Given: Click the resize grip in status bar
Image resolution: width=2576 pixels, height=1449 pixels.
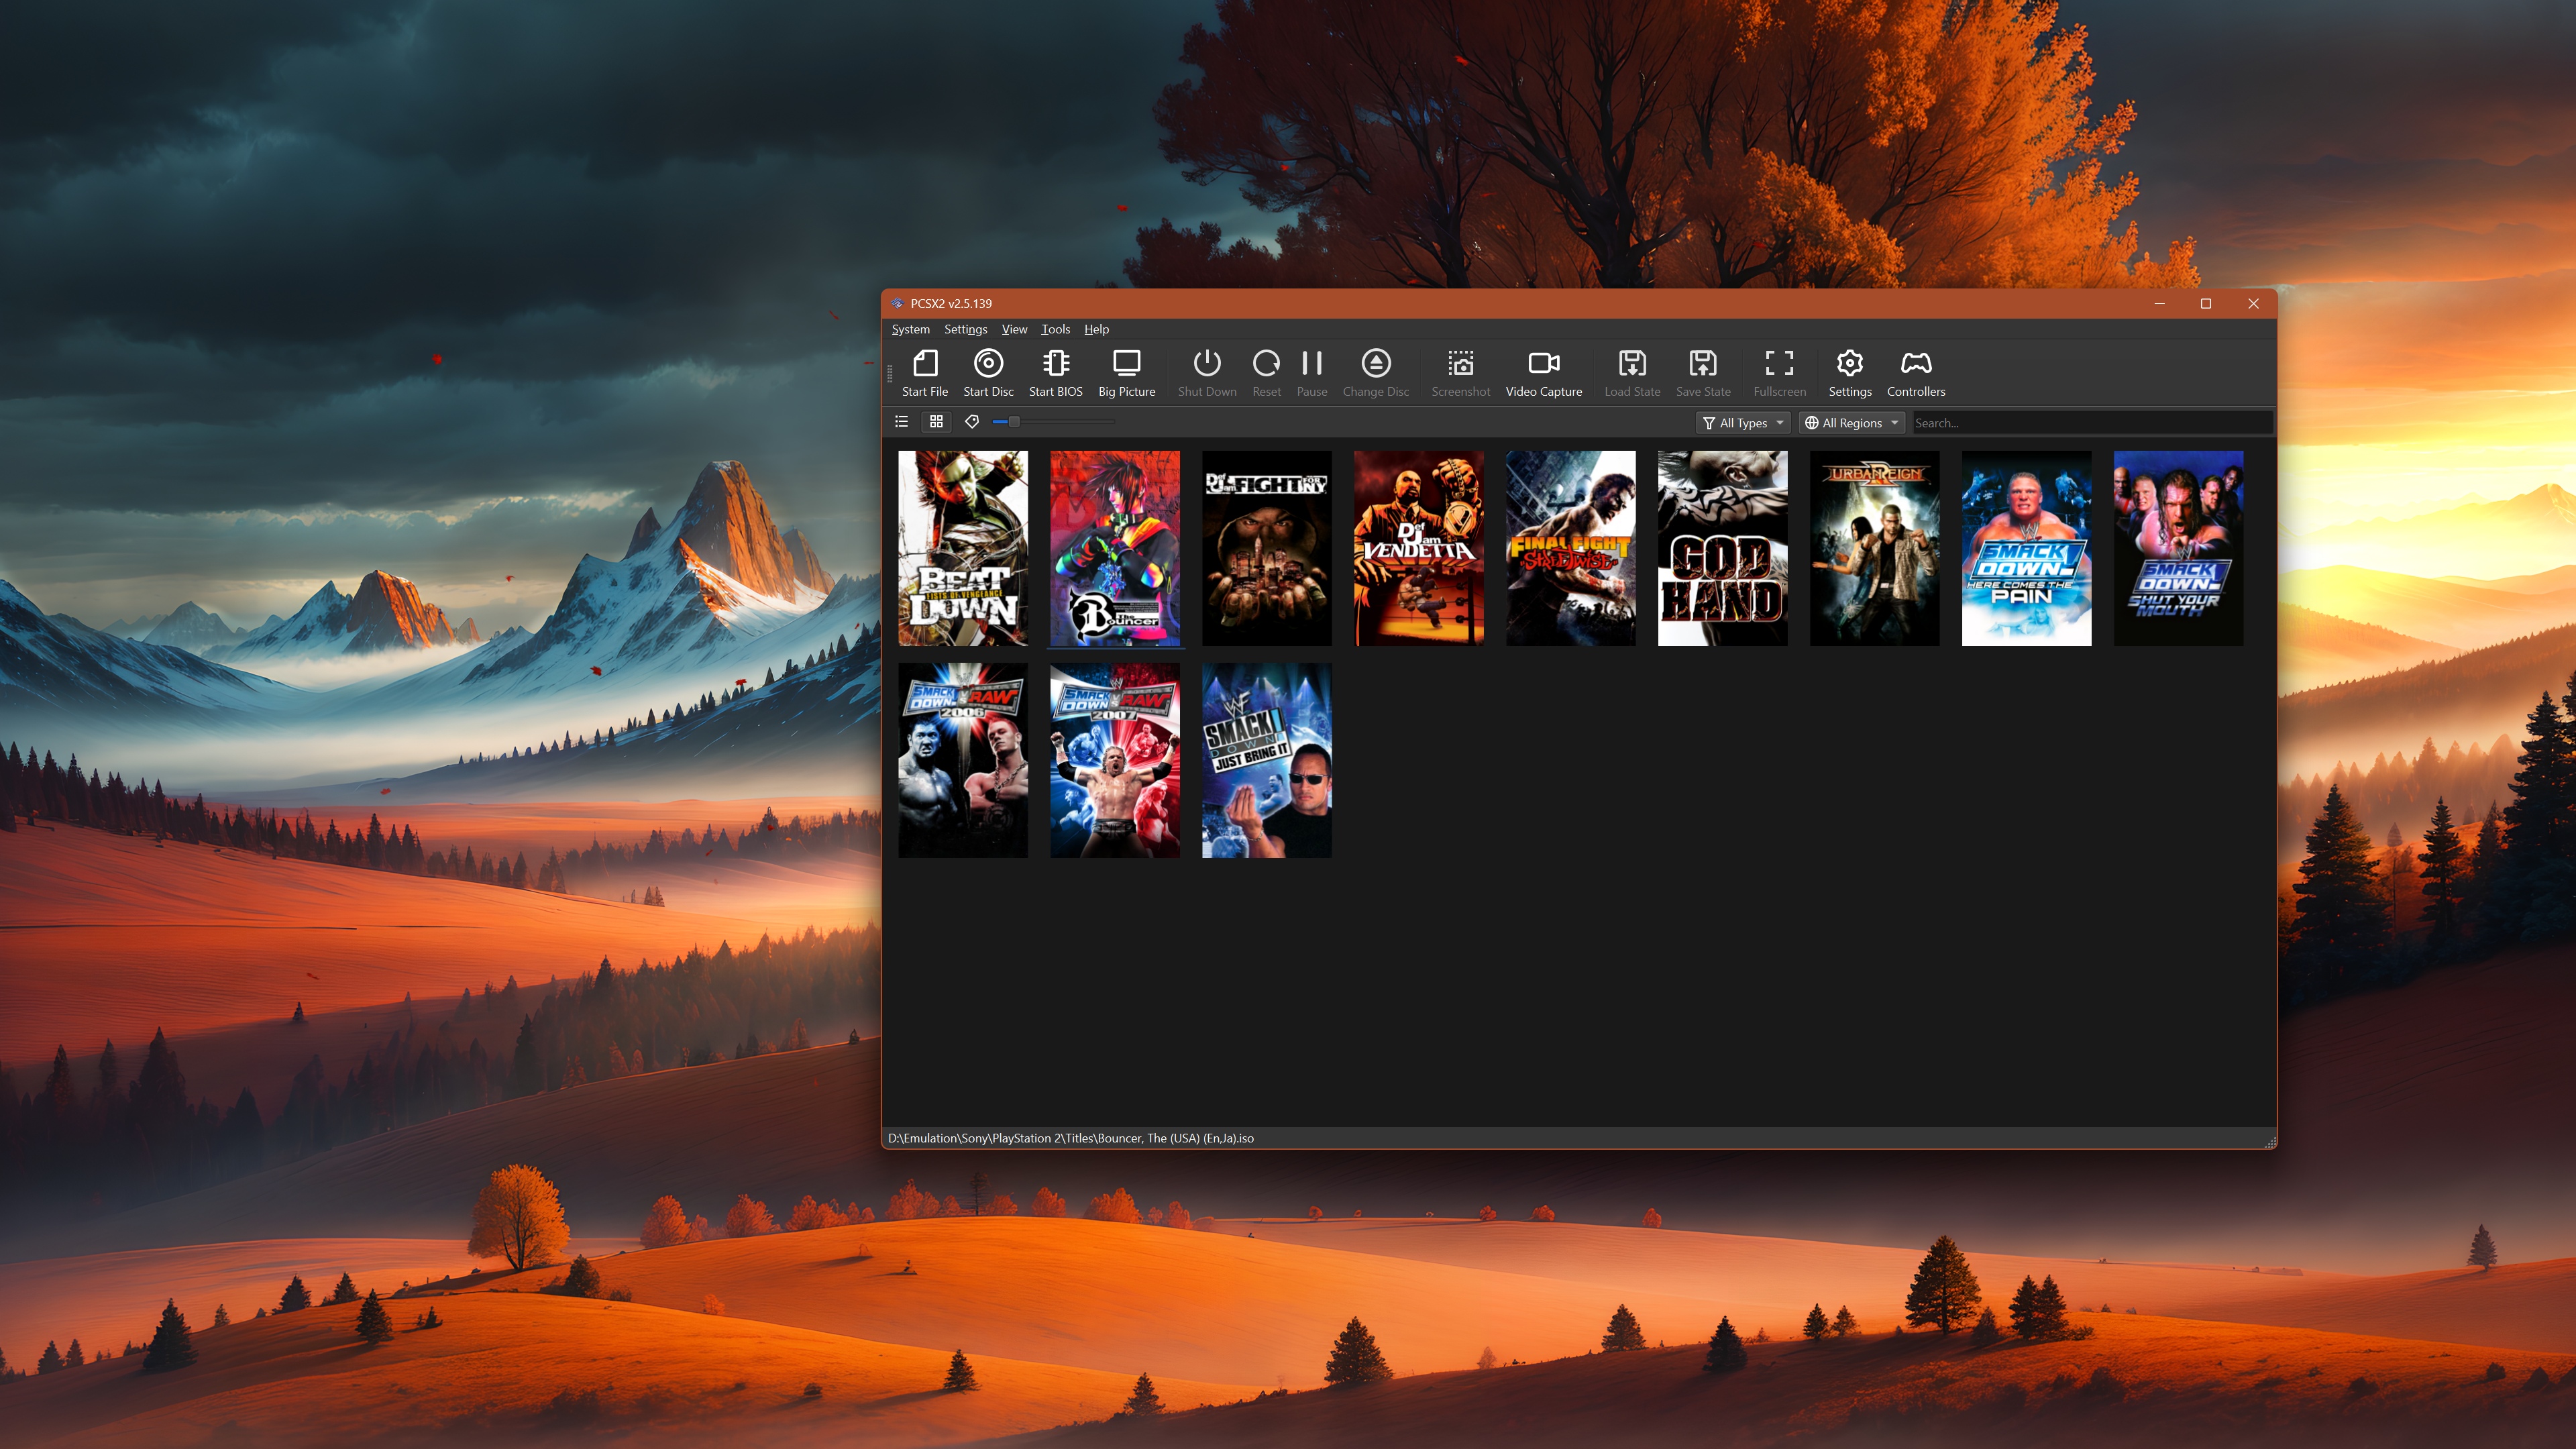Looking at the screenshot, I should point(2269,1141).
